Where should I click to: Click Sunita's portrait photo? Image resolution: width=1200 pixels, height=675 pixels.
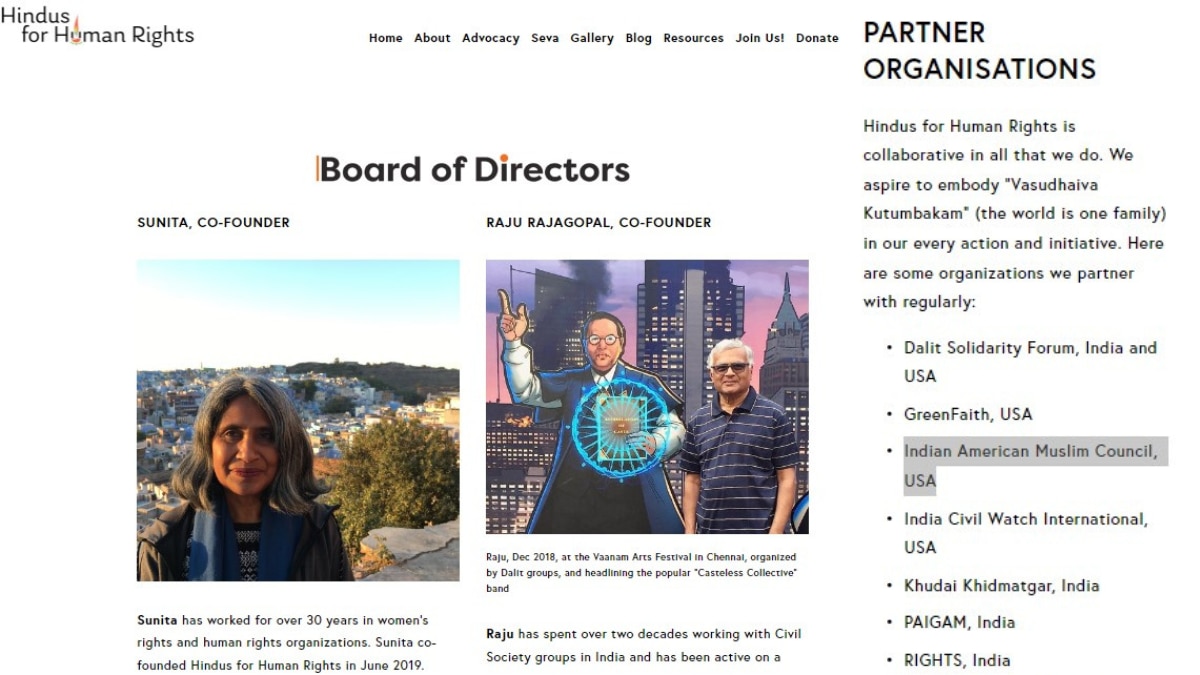pos(298,420)
